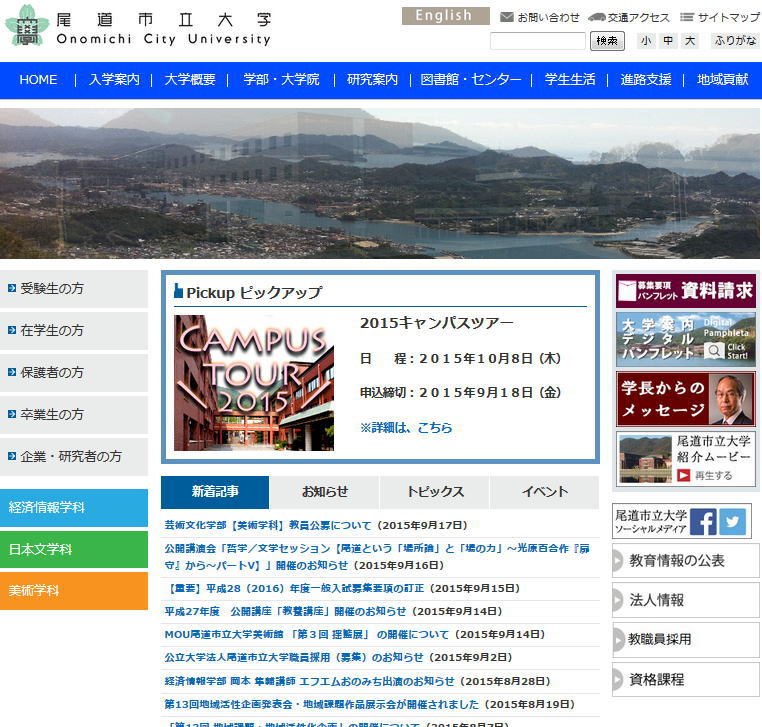Expand the 教育情報の公表 side item
The width and height of the screenshot is (762, 727).
[x=686, y=561]
